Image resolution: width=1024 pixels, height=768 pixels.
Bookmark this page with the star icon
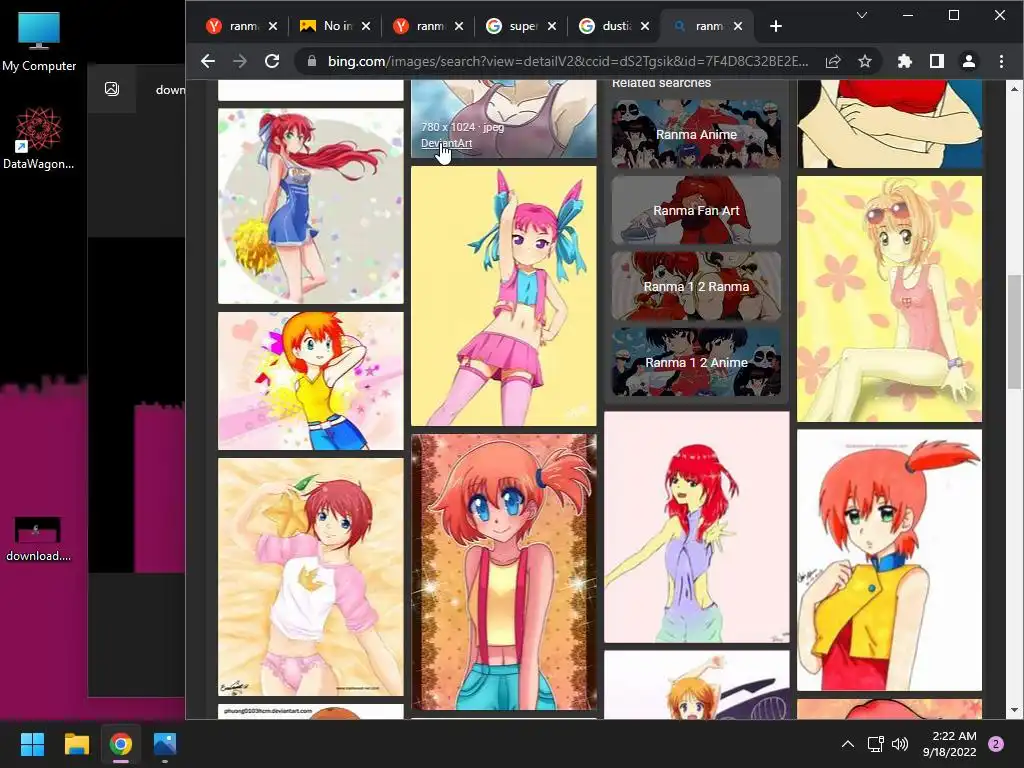[x=865, y=61]
